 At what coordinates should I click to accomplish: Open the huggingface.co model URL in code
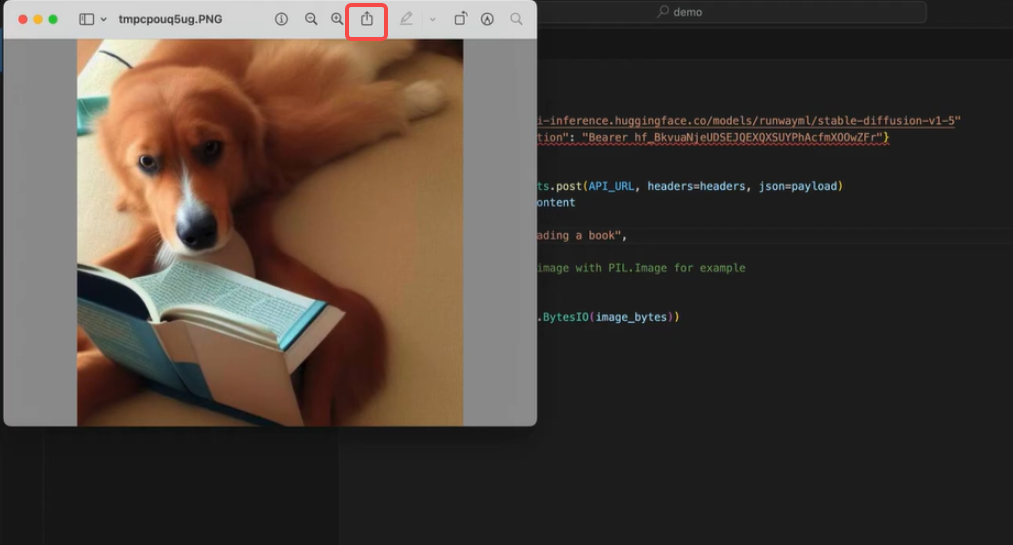pos(748,121)
